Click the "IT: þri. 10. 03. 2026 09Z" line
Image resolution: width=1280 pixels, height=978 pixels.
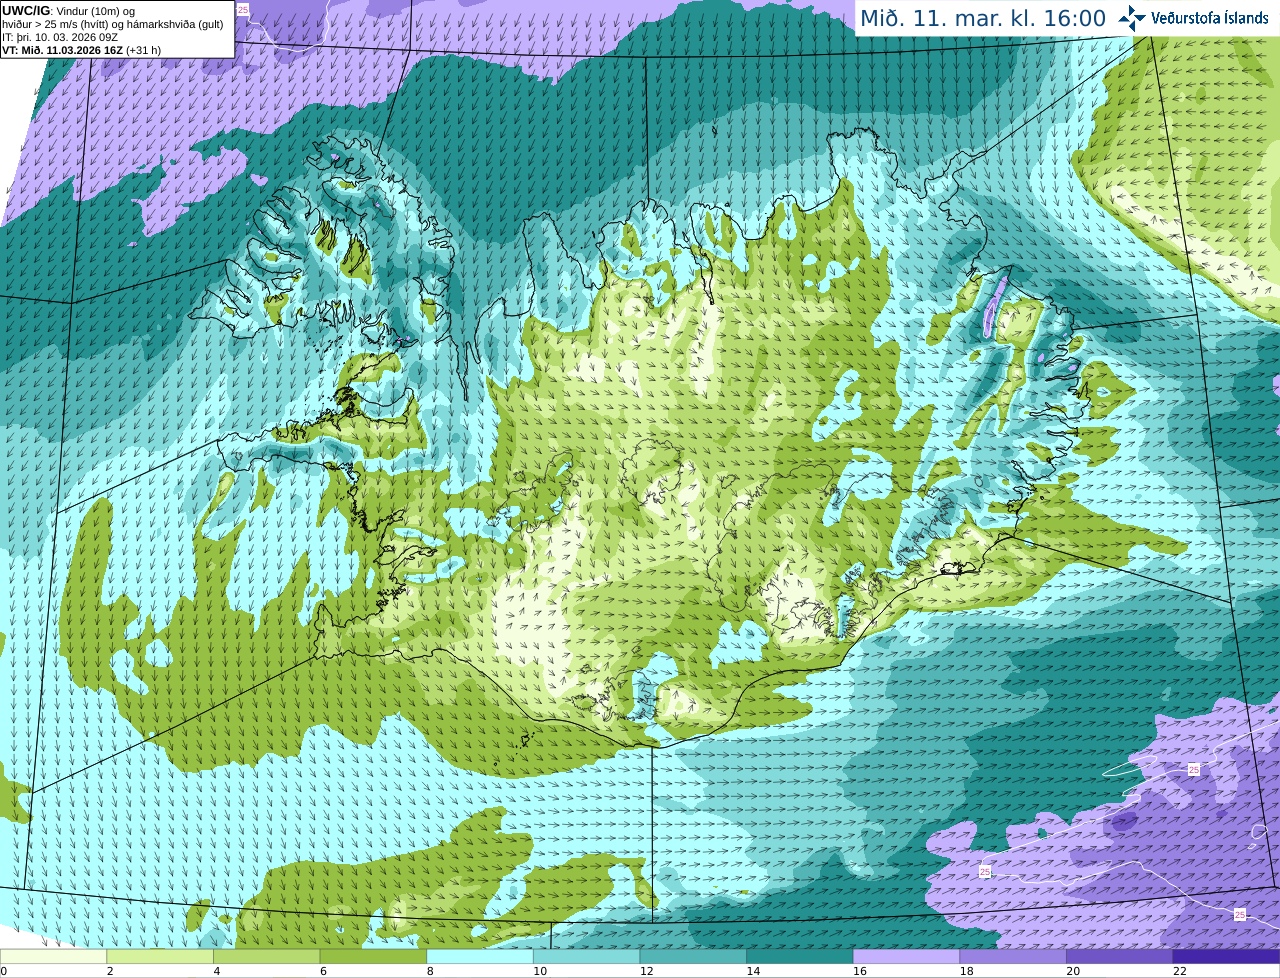tap(60, 37)
